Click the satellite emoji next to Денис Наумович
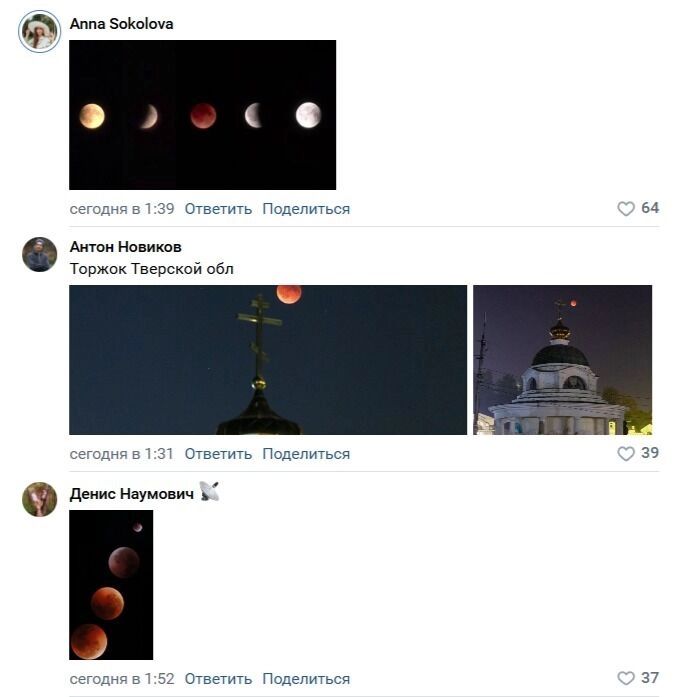 tap(209, 492)
